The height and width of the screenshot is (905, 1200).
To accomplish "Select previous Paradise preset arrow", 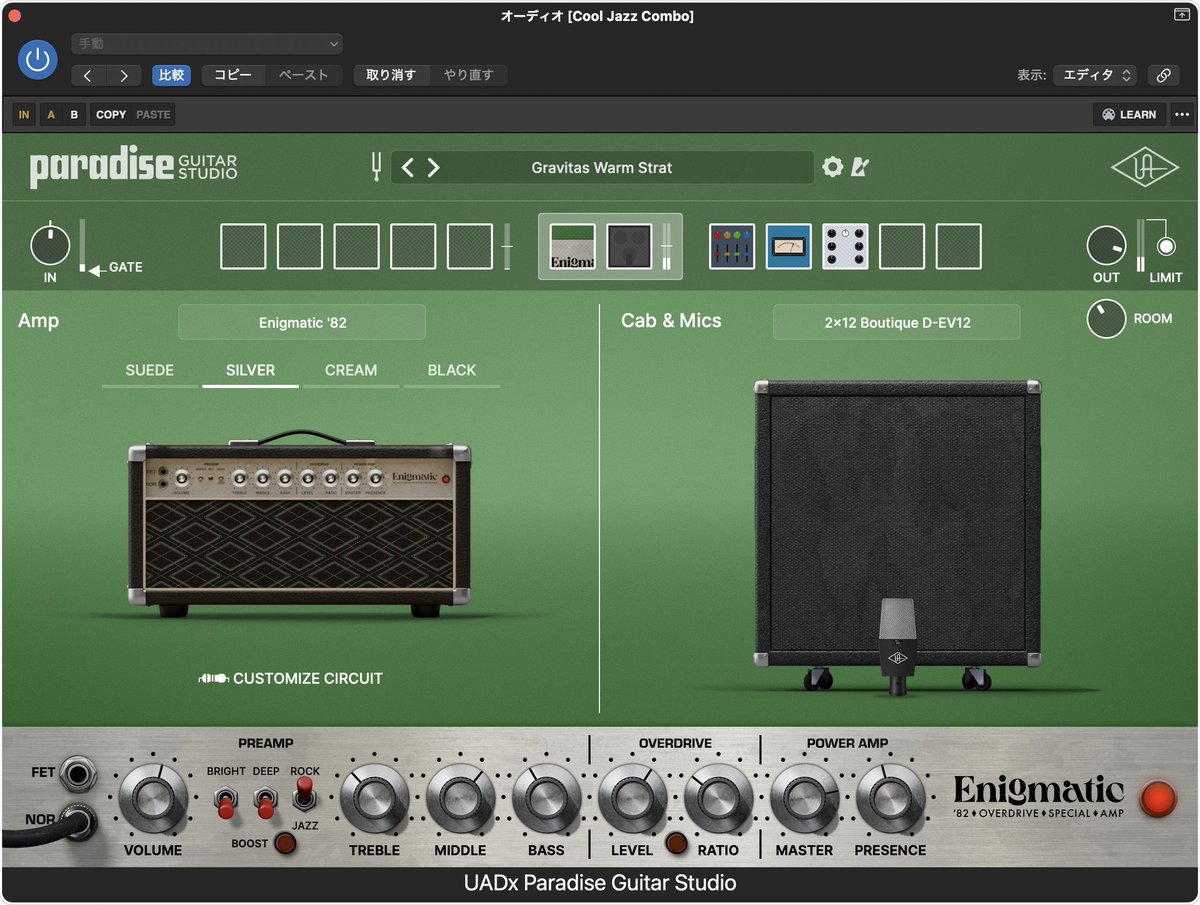I will point(407,168).
